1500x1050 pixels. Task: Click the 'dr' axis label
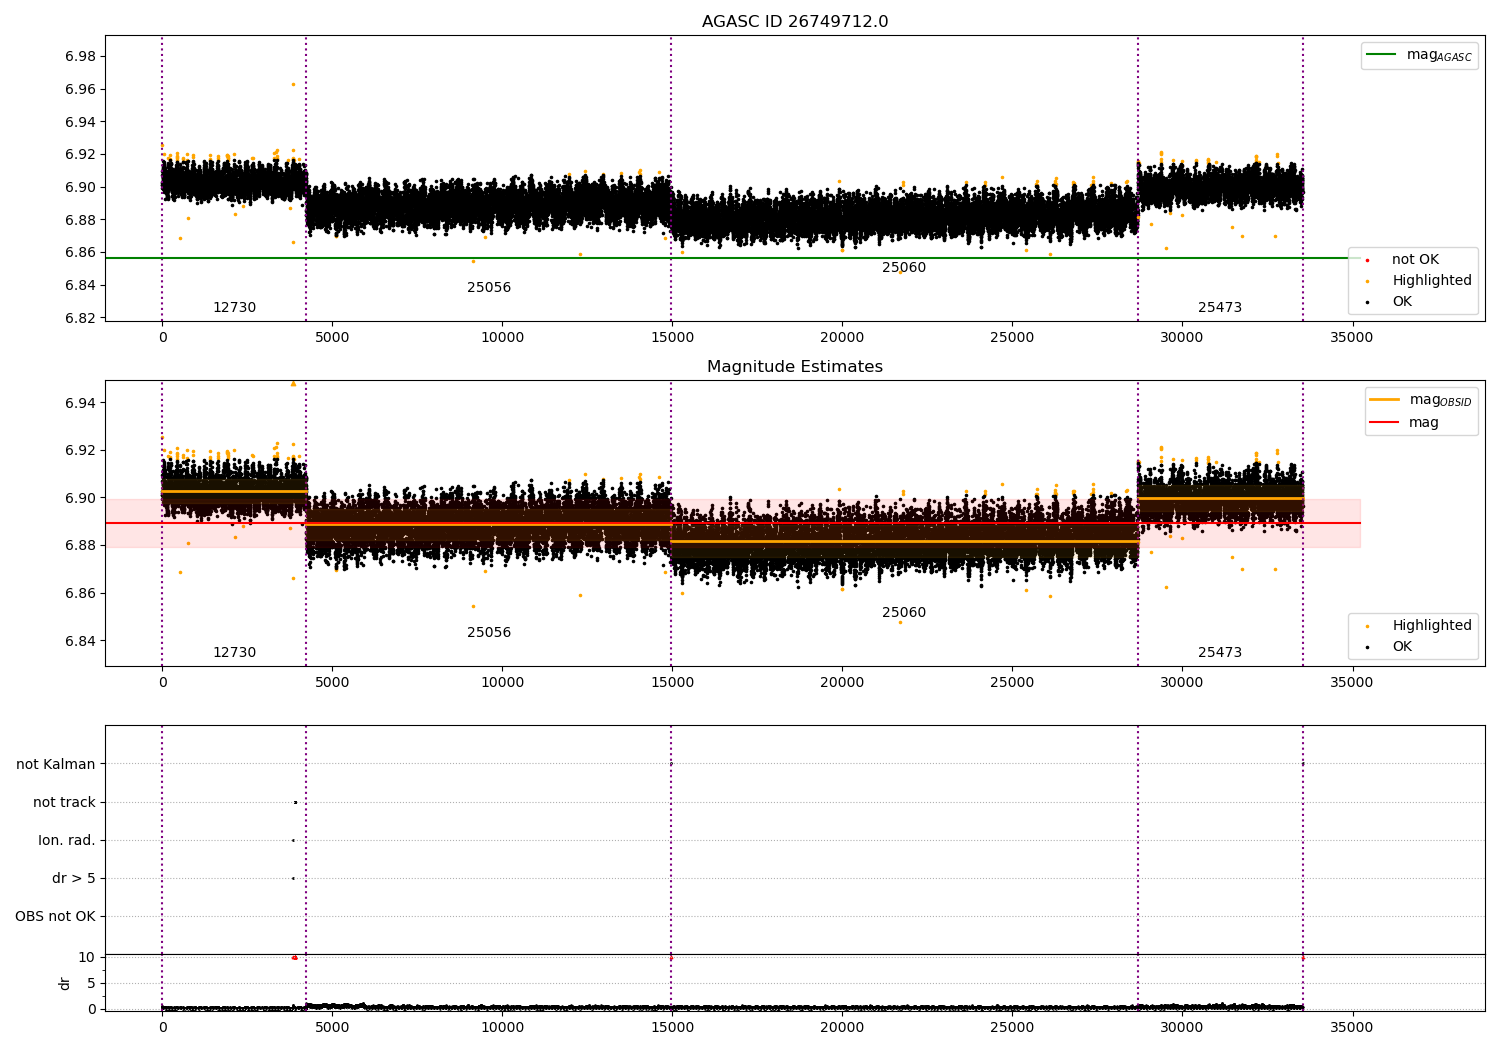coord(65,983)
